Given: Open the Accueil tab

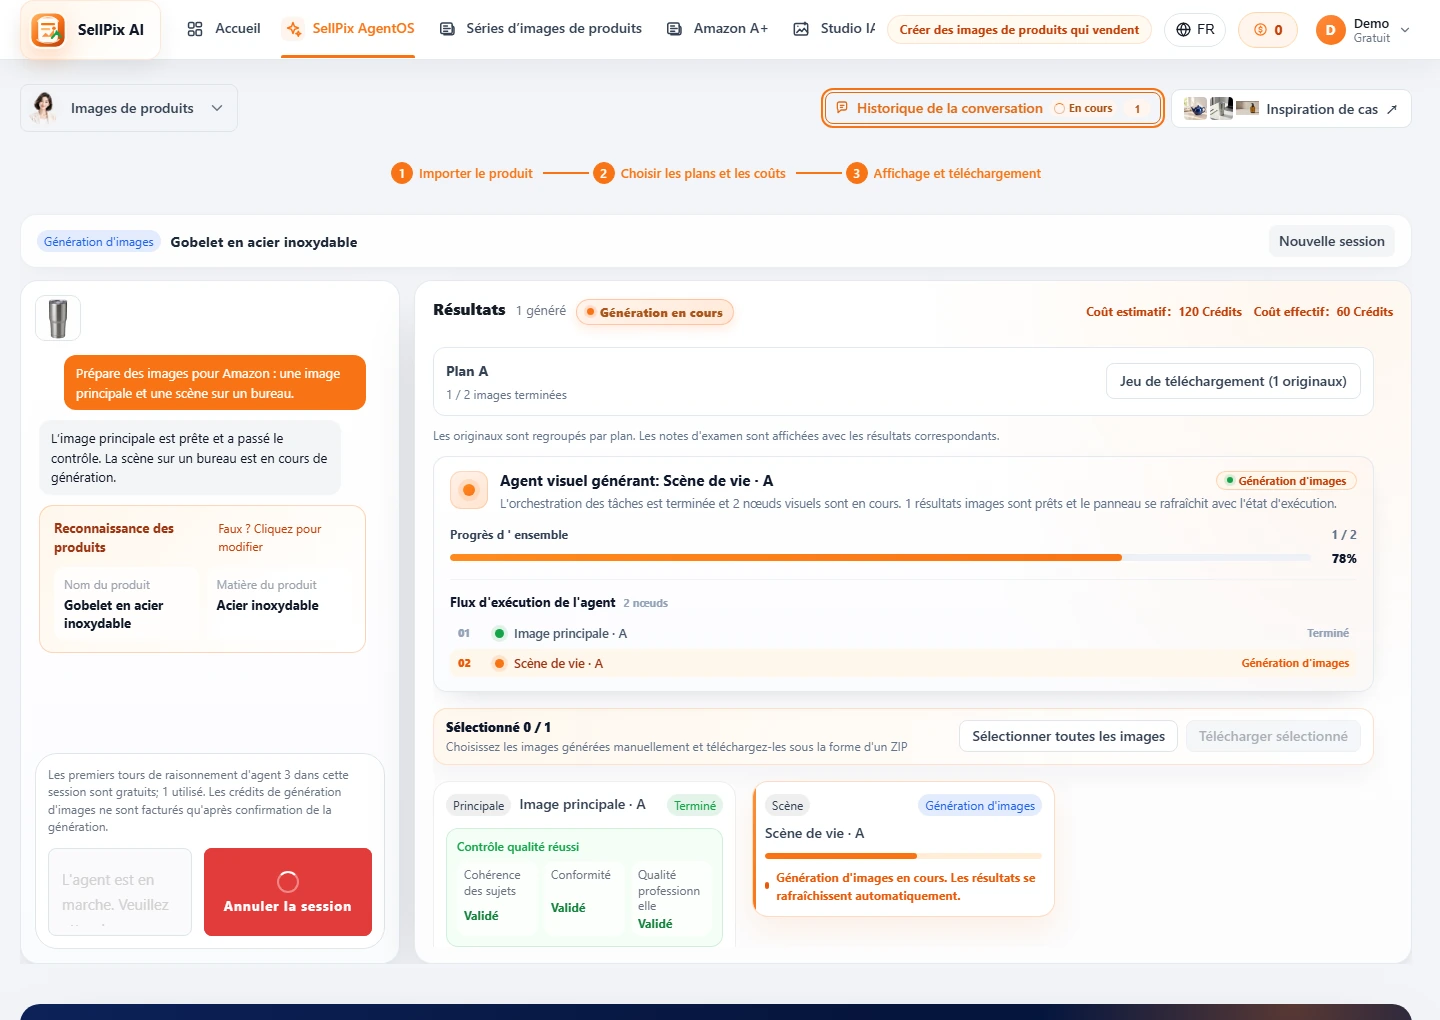Looking at the screenshot, I should (x=224, y=29).
